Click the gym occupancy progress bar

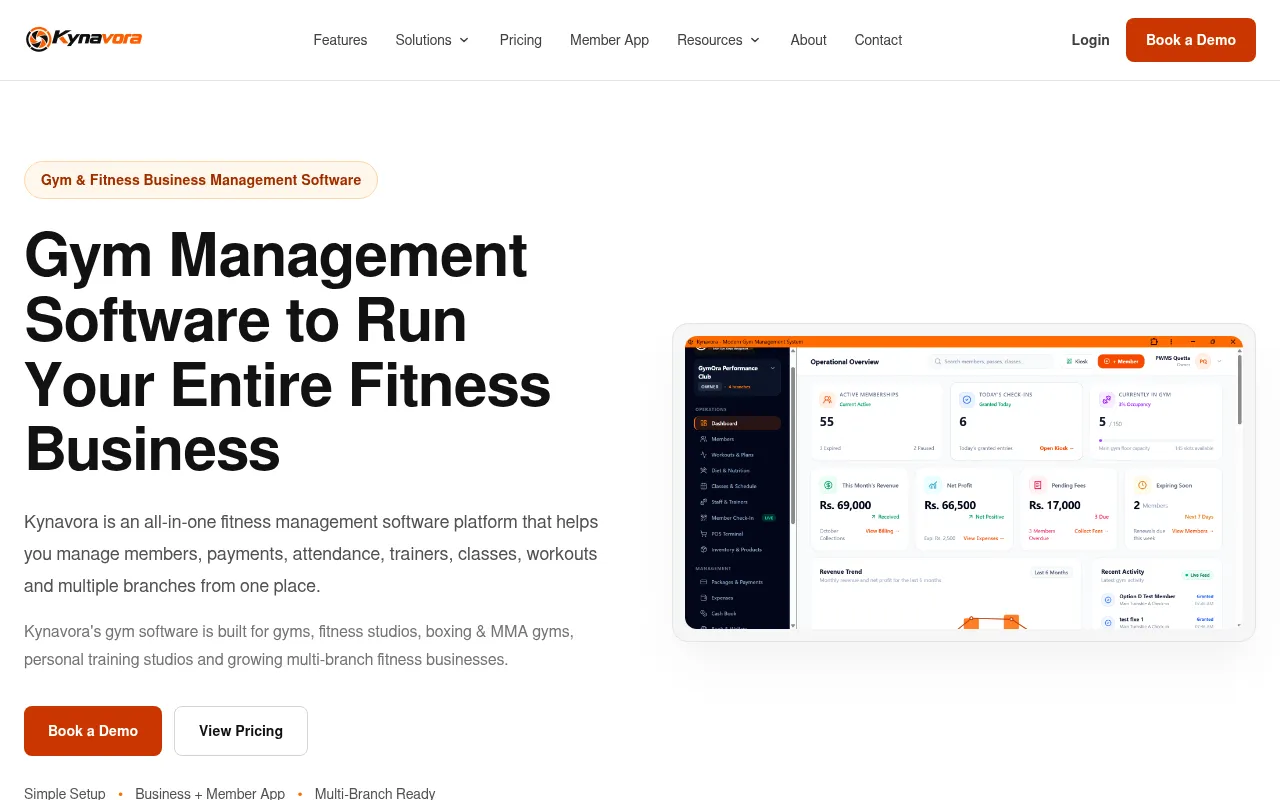pyautogui.click(x=1156, y=440)
